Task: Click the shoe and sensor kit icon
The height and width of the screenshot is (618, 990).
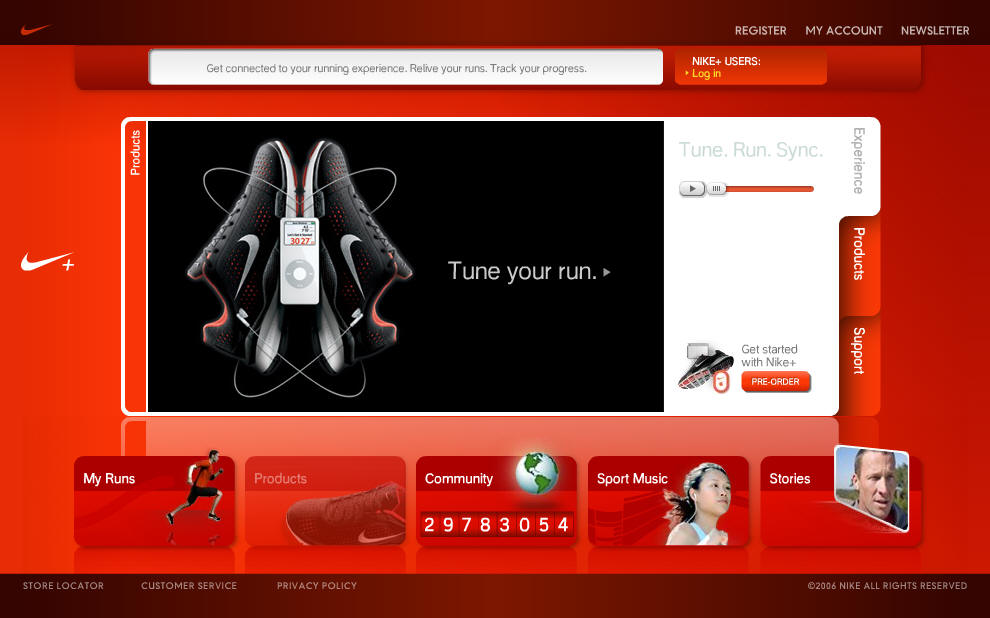Action: click(x=706, y=366)
